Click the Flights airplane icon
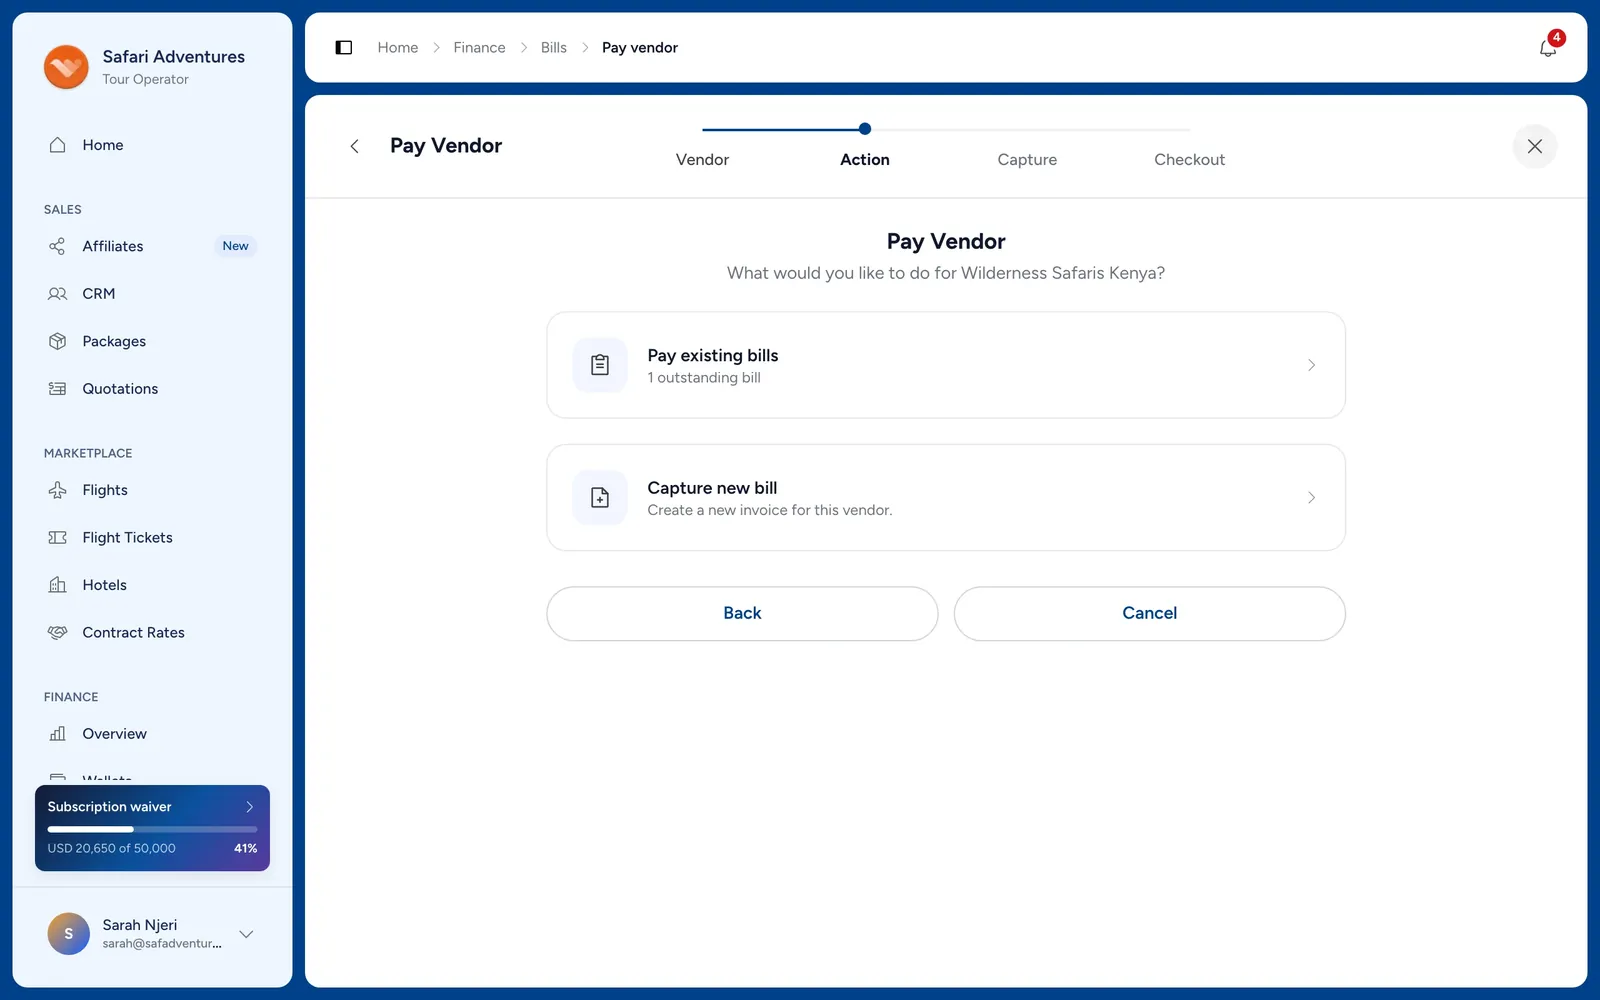The height and width of the screenshot is (1000, 1600). pos(58,490)
